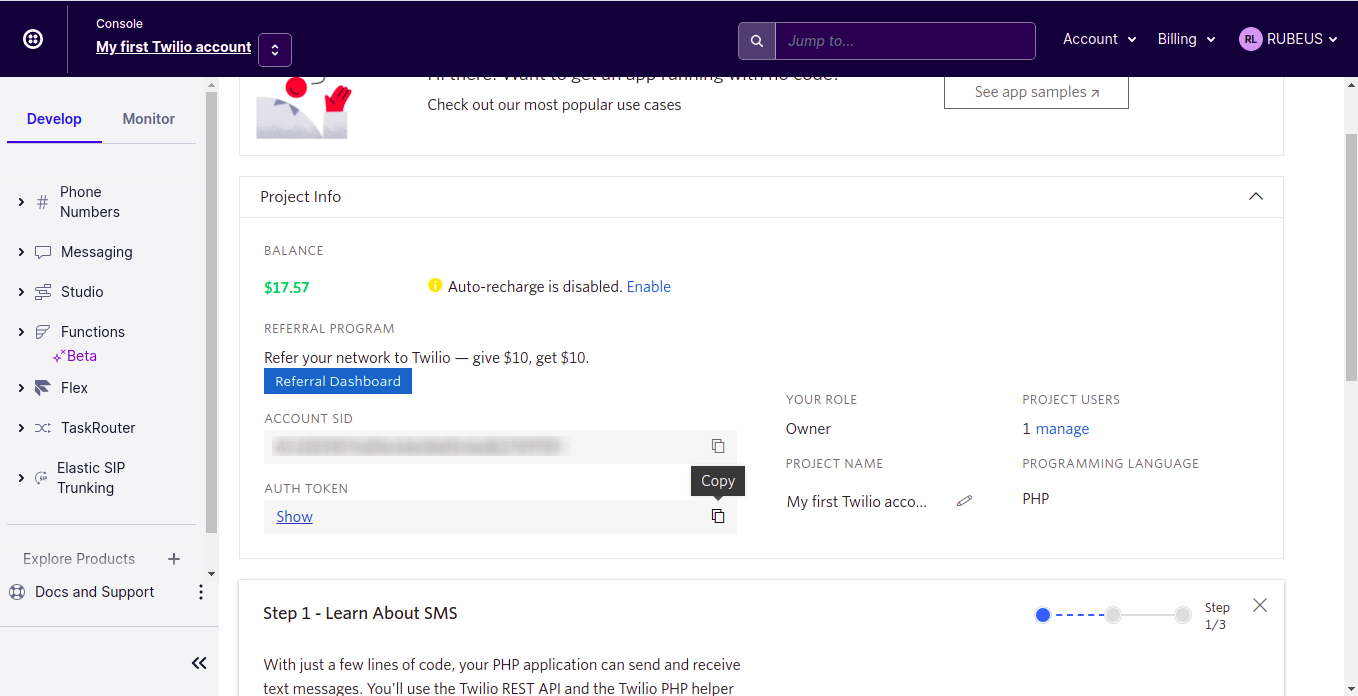
Task: Click the My first Twilio account link
Action: (174, 47)
